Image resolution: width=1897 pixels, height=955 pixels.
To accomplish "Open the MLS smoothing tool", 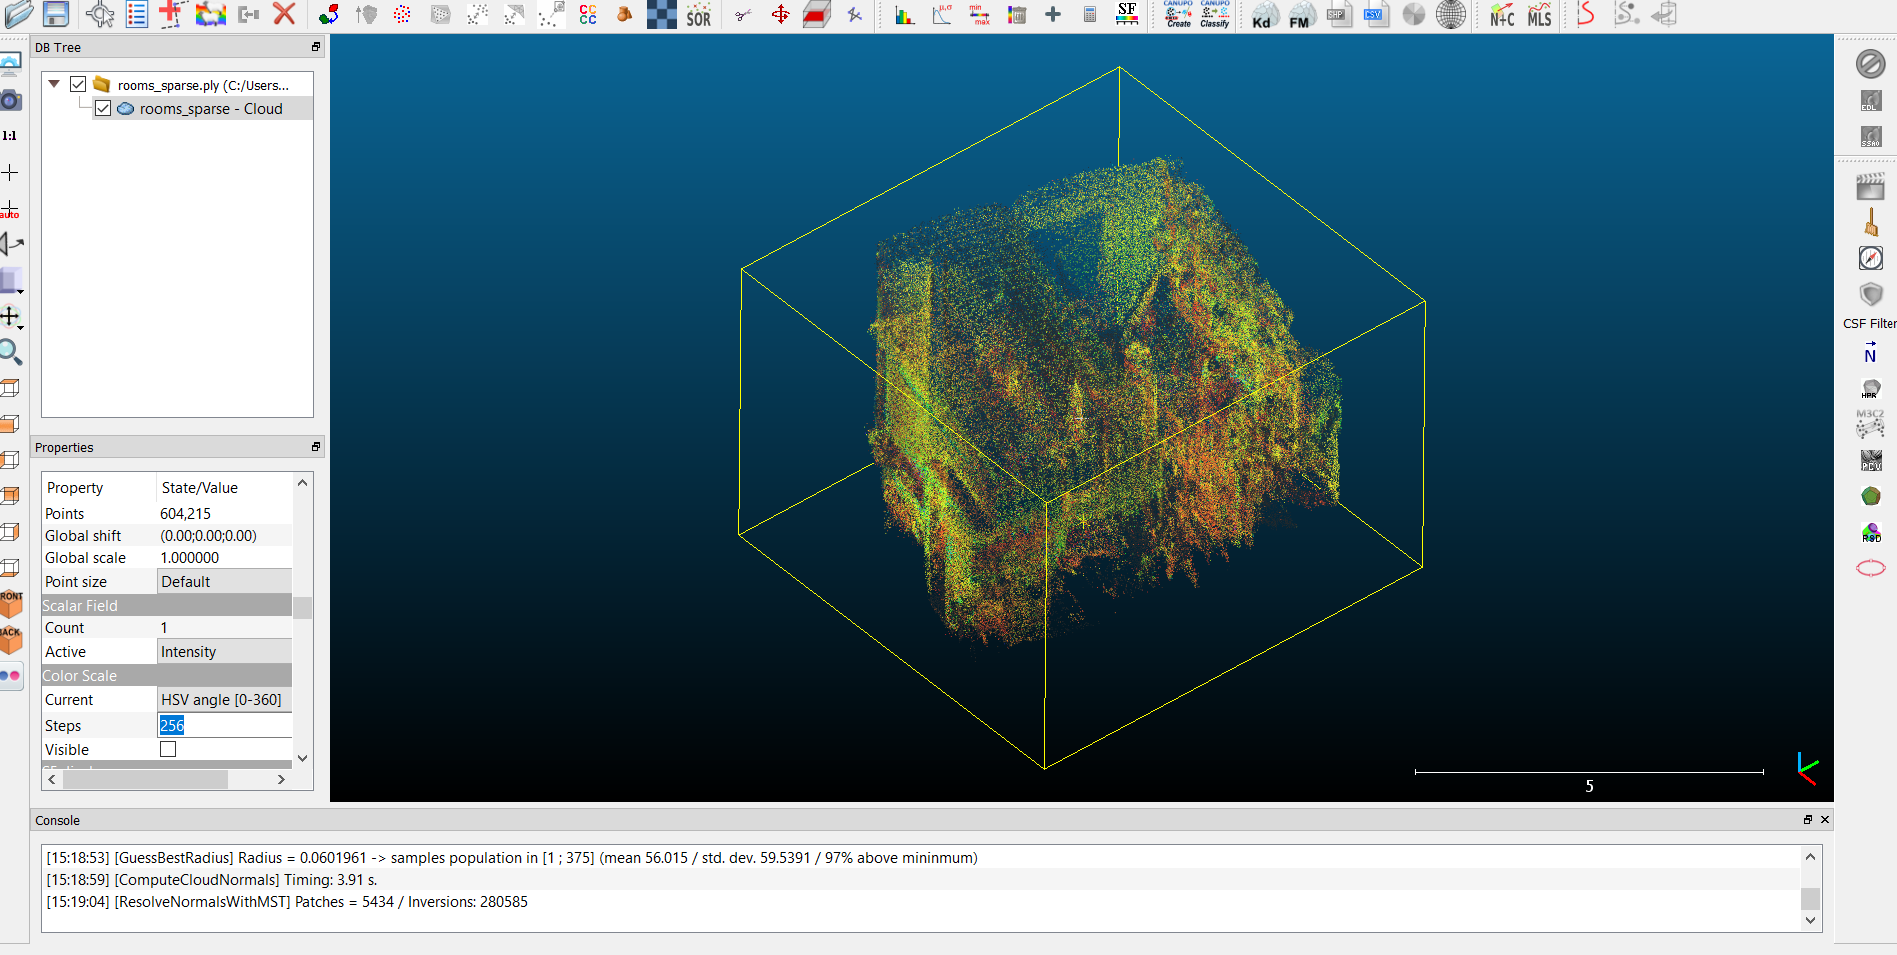I will 1539,14.
